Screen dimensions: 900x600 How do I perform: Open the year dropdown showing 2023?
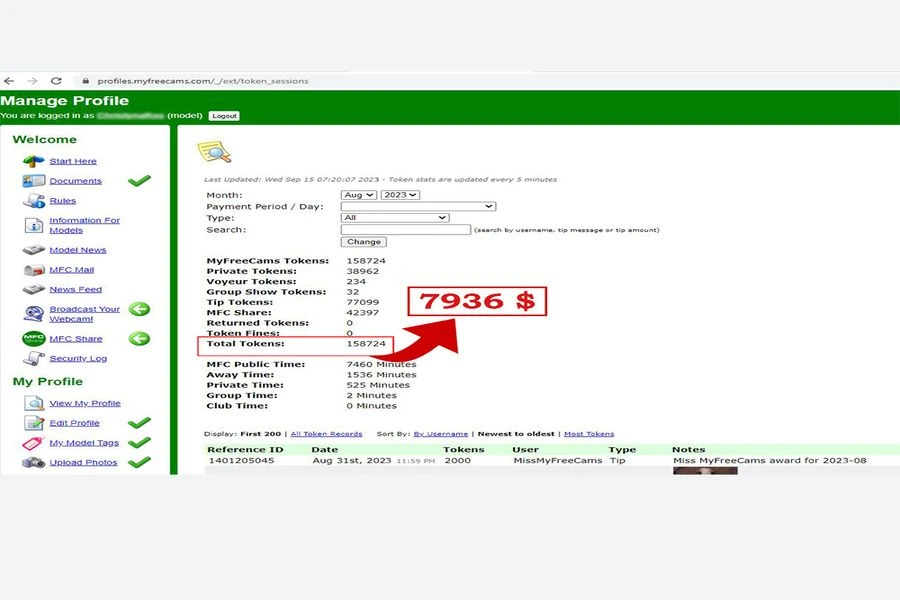[x=400, y=195]
